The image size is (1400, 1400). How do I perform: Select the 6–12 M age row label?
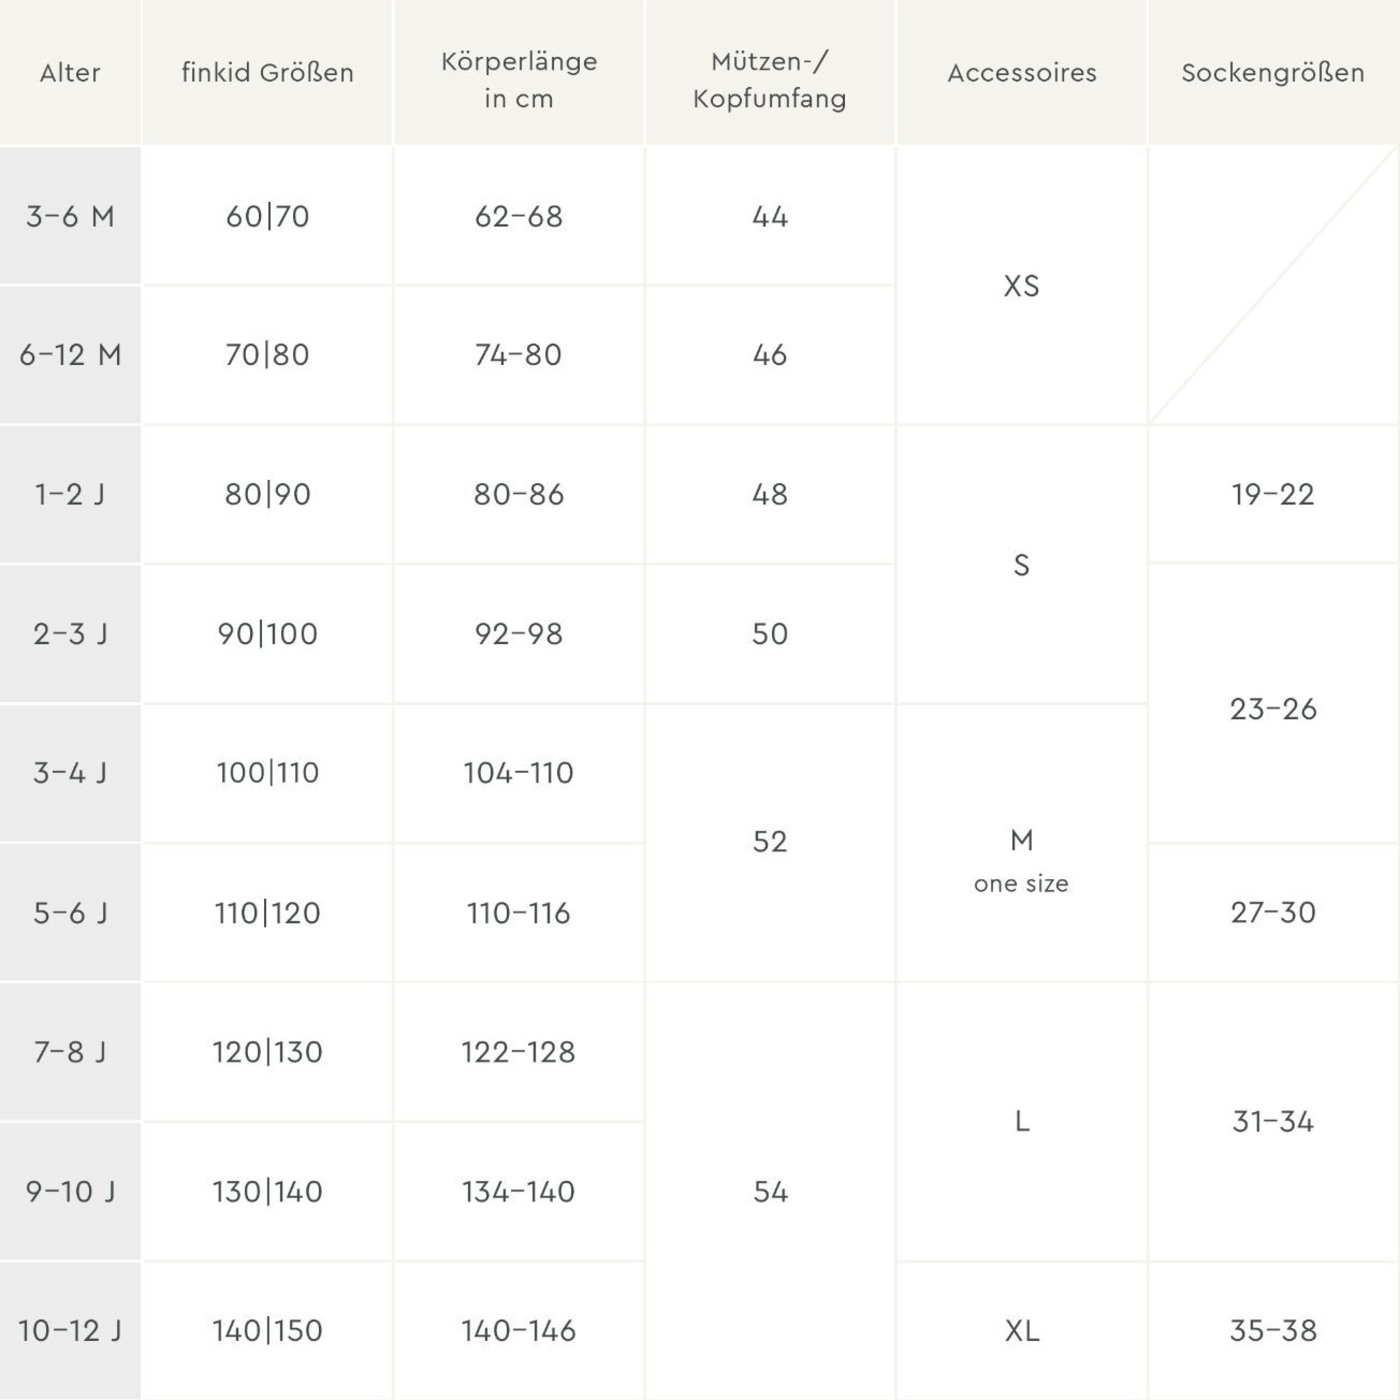70,355
